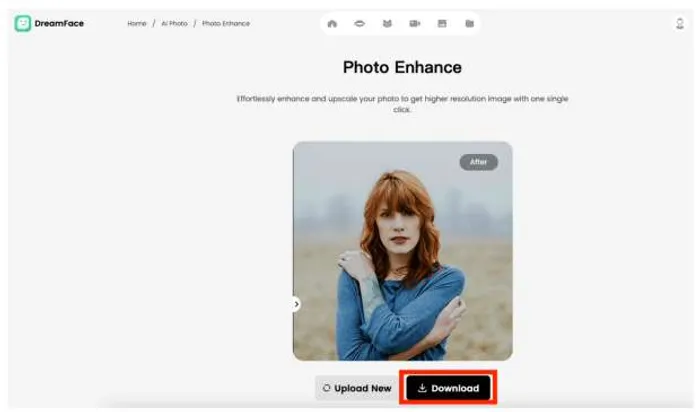Click the home icon in top navigation

coord(333,23)
